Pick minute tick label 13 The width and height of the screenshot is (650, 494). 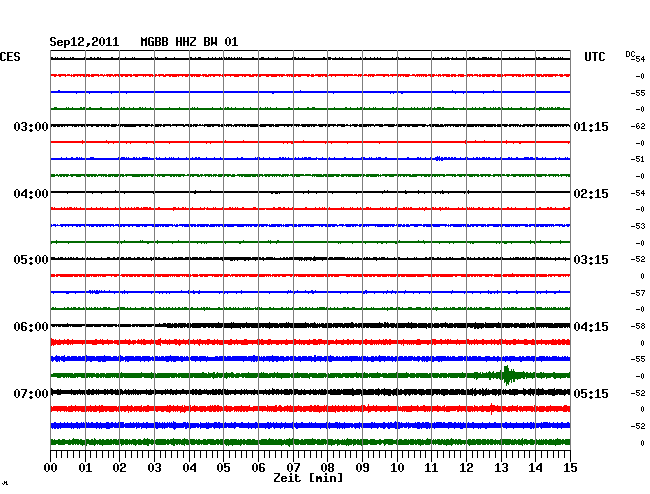[x=501, y=468]
